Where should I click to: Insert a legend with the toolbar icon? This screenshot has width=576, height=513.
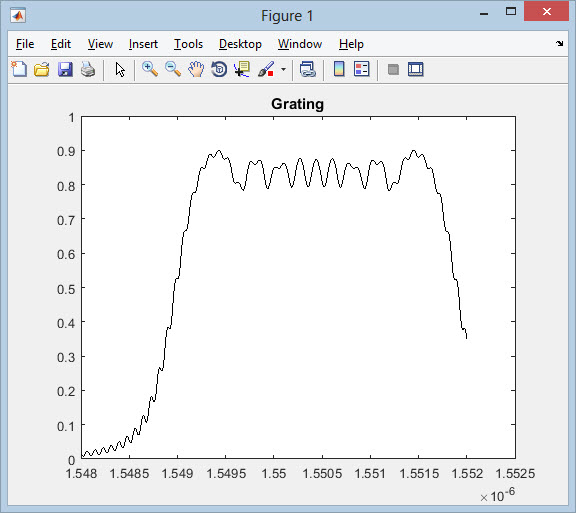point(361,69)
